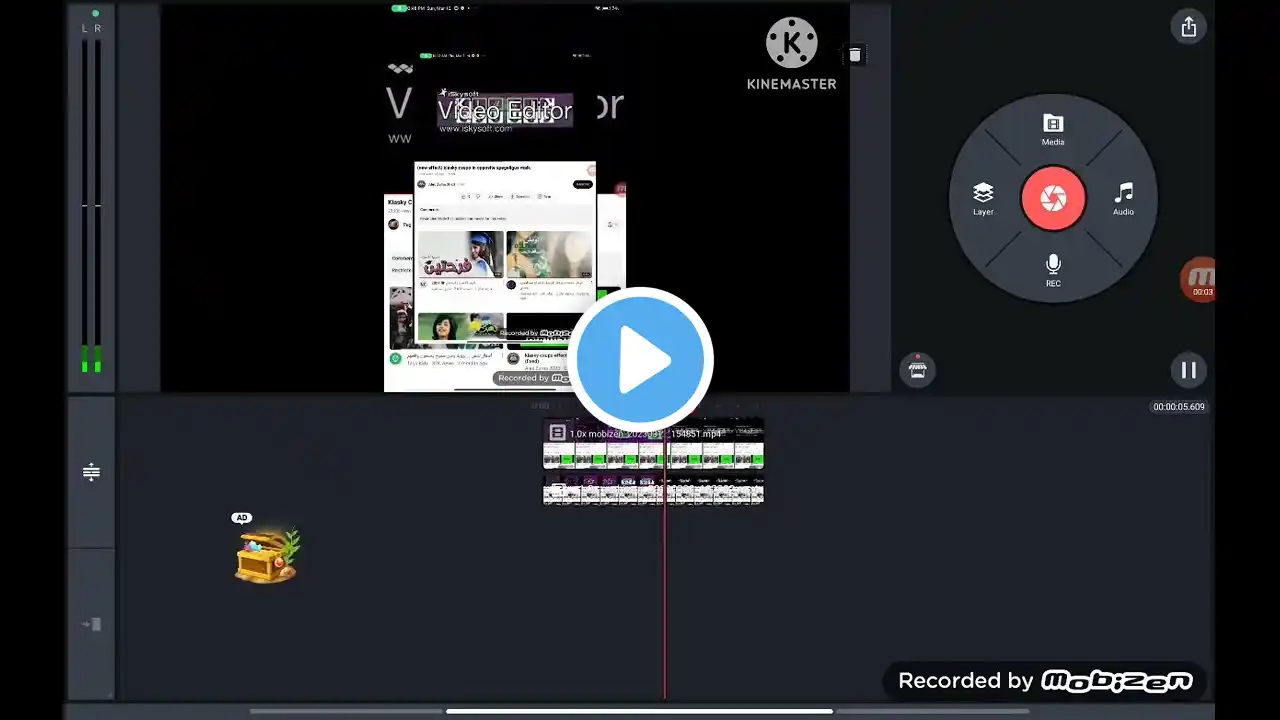Select the 1.0x mobizen video clip
Image resolution: width=1280 pixels, height=720 pixels.
coord(653,444)
